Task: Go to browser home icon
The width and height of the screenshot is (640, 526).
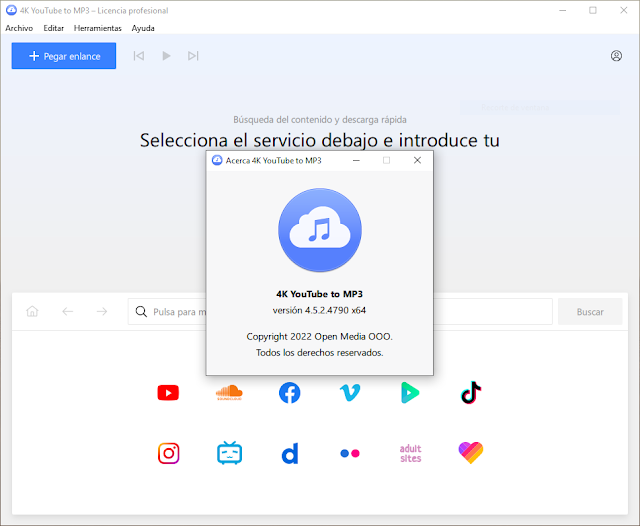Action: (x=32, y=312)
